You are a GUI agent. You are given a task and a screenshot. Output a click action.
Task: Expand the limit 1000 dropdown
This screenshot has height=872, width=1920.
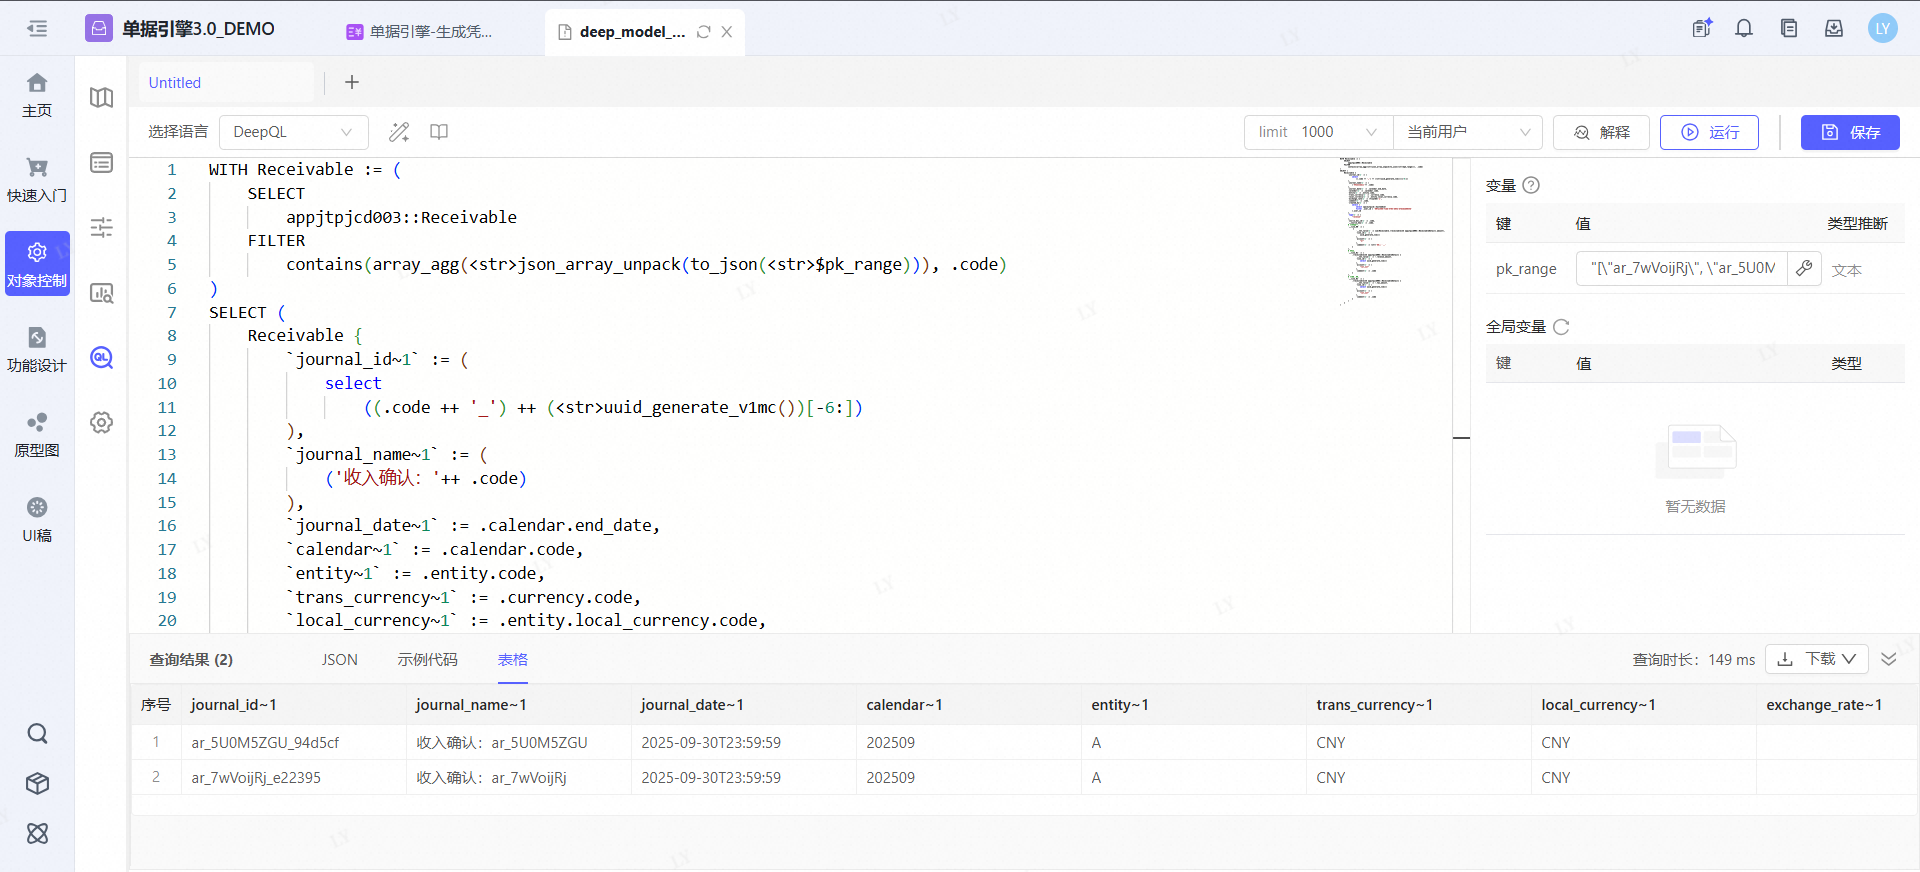pos(1317,132)
